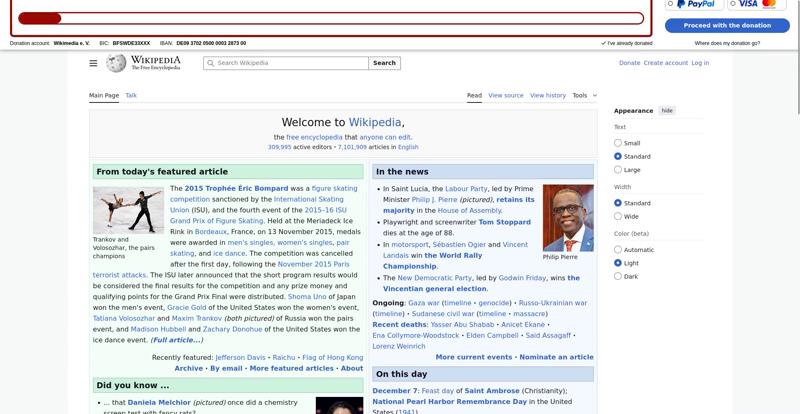Viewport: 800px width, 414px height.
Task: Select the VISA card payment option
Action: (757, 4)
